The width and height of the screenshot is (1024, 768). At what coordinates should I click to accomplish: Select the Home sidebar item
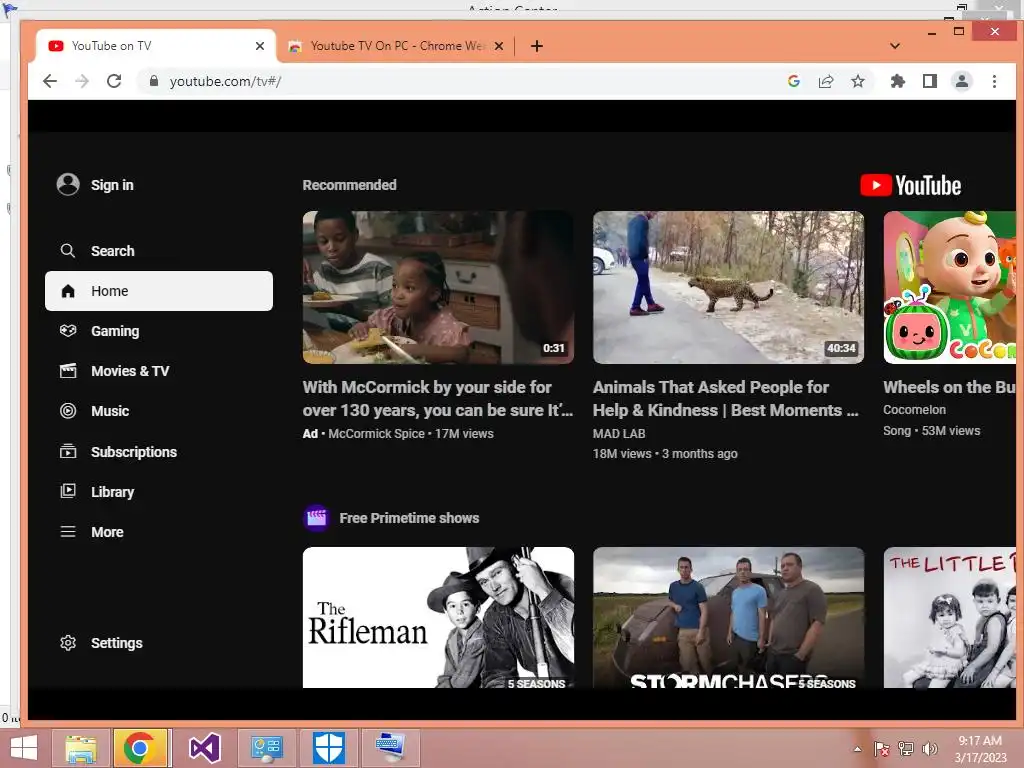[159, 291]
